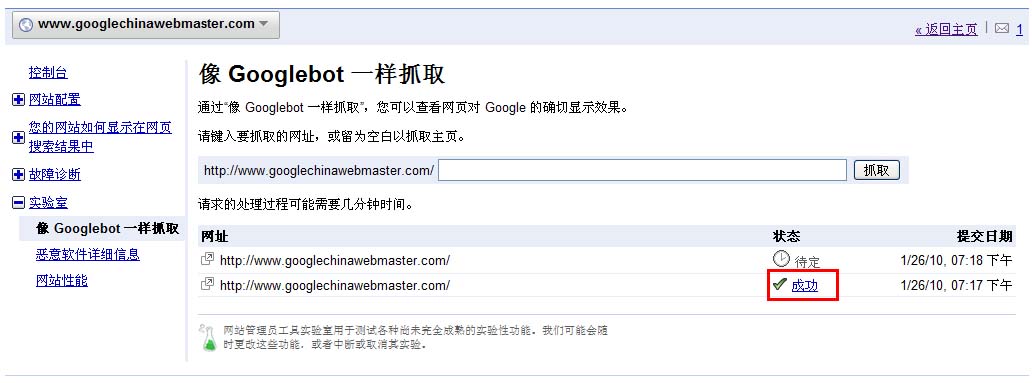Viewport: 1032px width, 383px height.
Task: Click the green success checkmark icon
Action: 780,284
